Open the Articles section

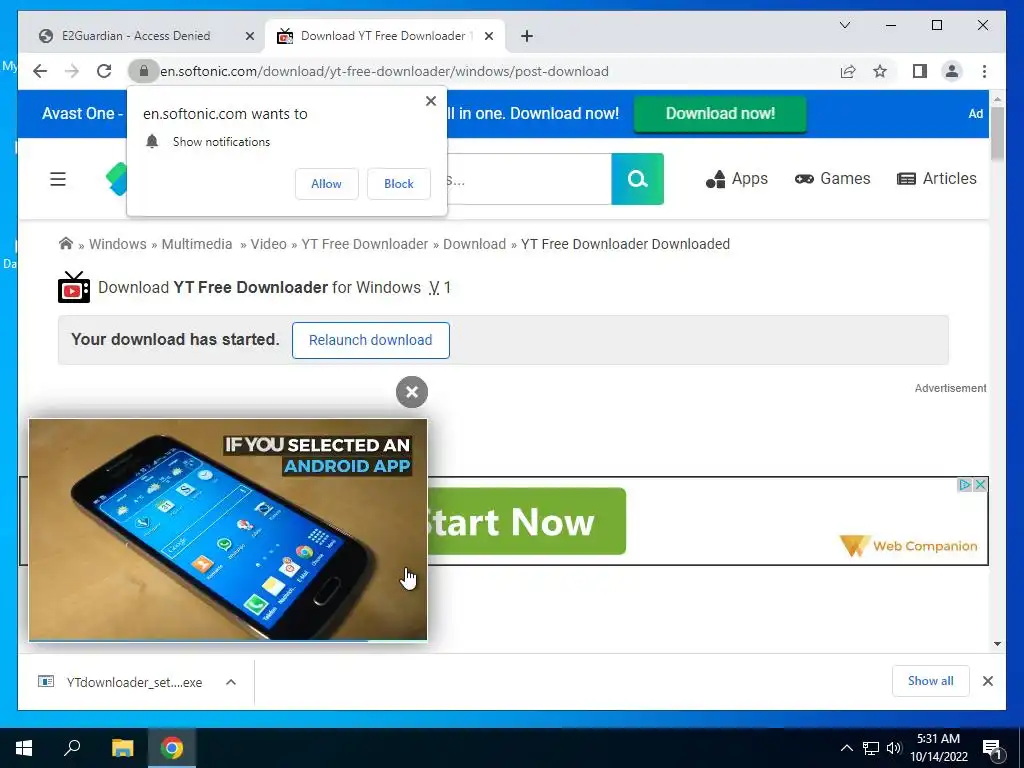tap(936, 178)
